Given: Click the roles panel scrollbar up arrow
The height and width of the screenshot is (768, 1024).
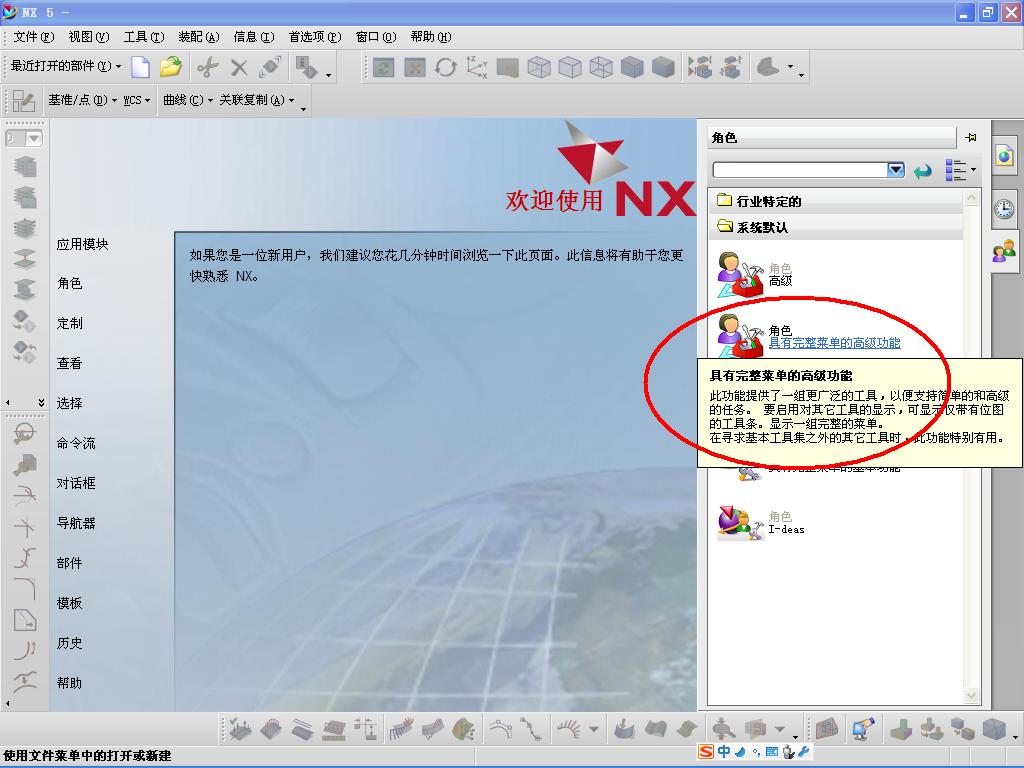Looking at the screenshot, I should 971,197.
